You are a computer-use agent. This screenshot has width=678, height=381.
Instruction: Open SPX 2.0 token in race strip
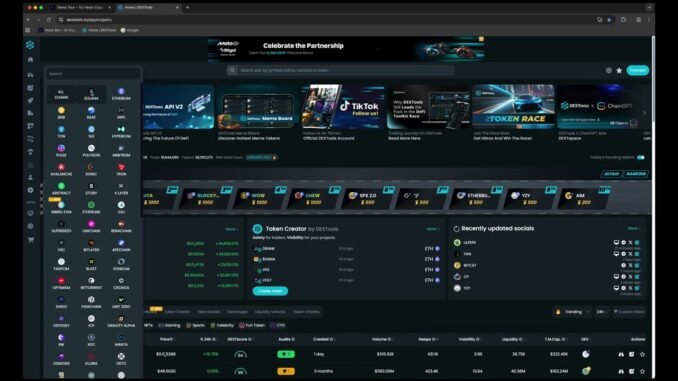point(369,199)
